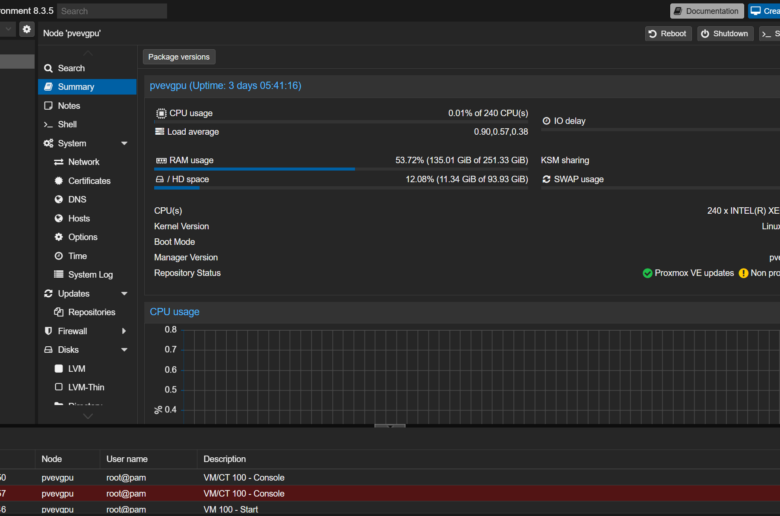Screen dimensions: 780x516
Task: Click the Firewall shield icon
Action: 48,331
